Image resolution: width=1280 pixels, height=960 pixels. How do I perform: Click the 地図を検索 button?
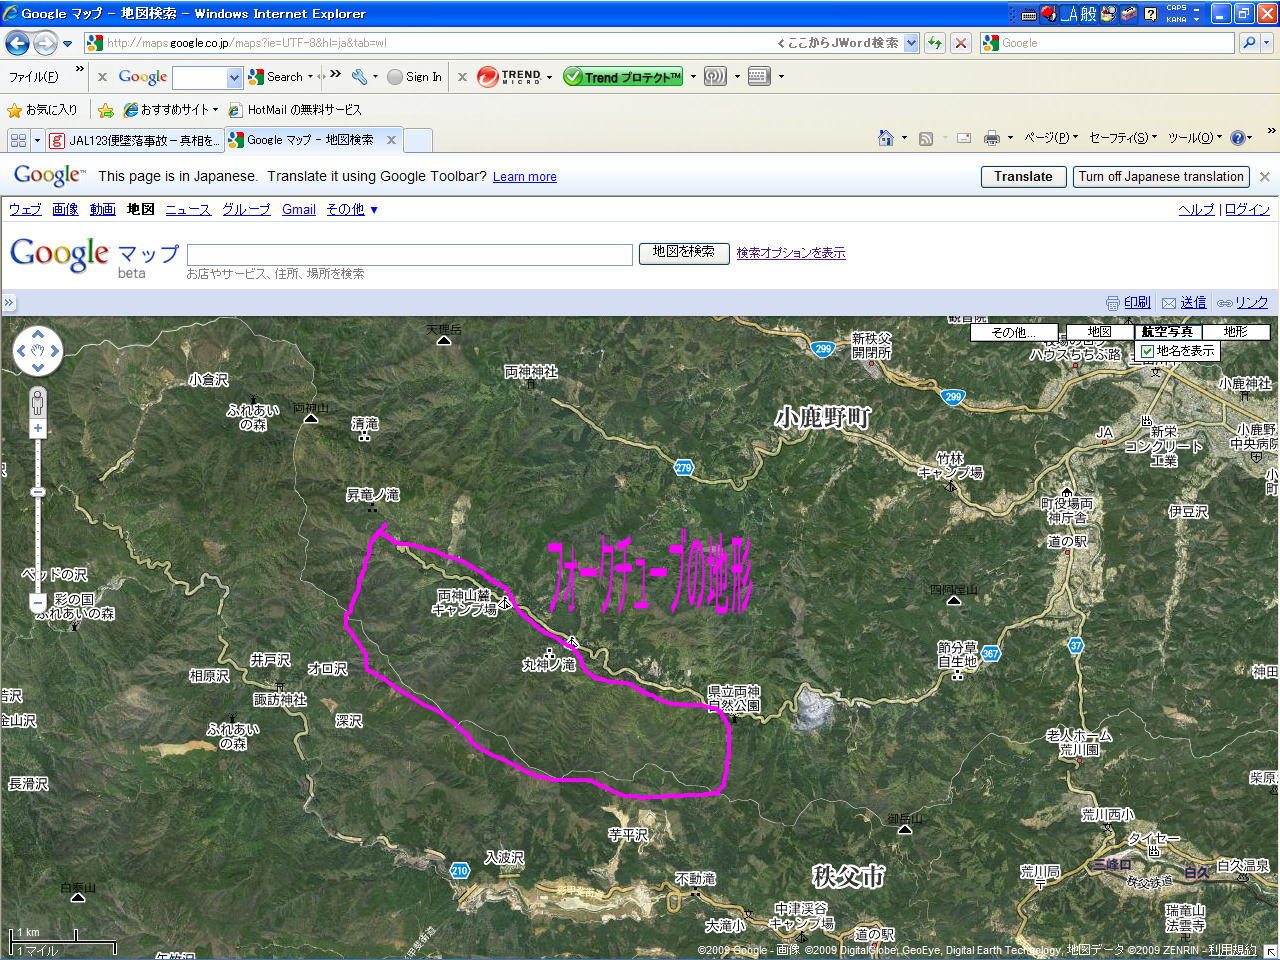pyautogui.click(x=684, y=253)
